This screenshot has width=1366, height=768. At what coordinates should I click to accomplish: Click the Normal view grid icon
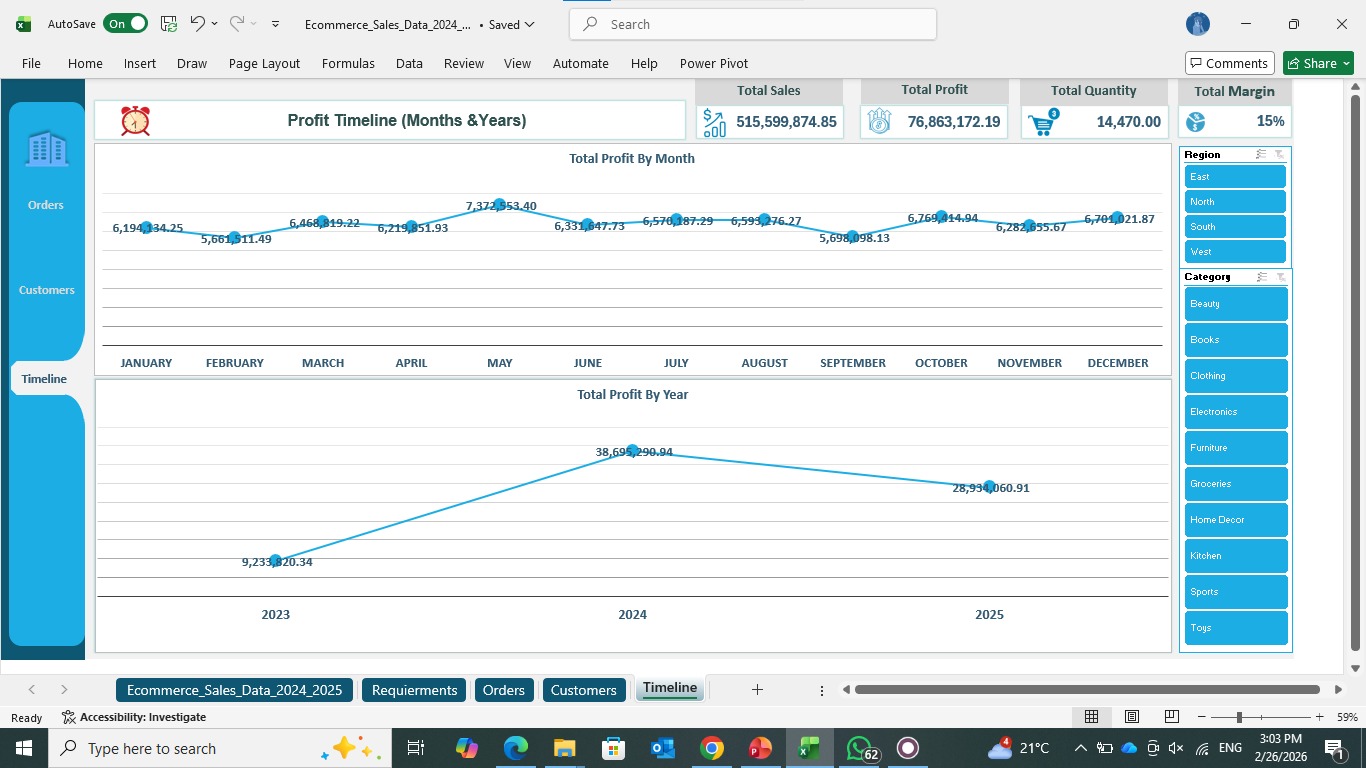tap(1092, 717)
